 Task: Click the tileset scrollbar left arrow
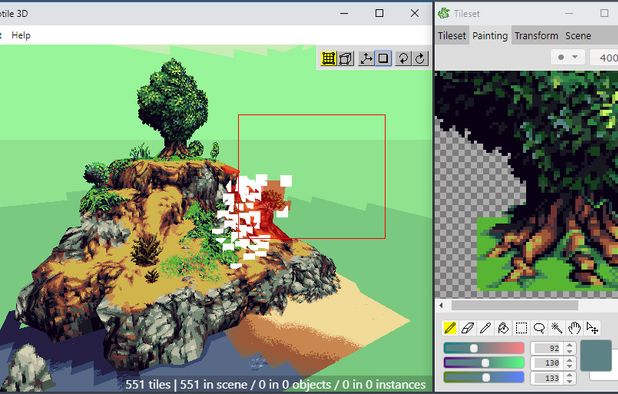click(x=441, y=305)
